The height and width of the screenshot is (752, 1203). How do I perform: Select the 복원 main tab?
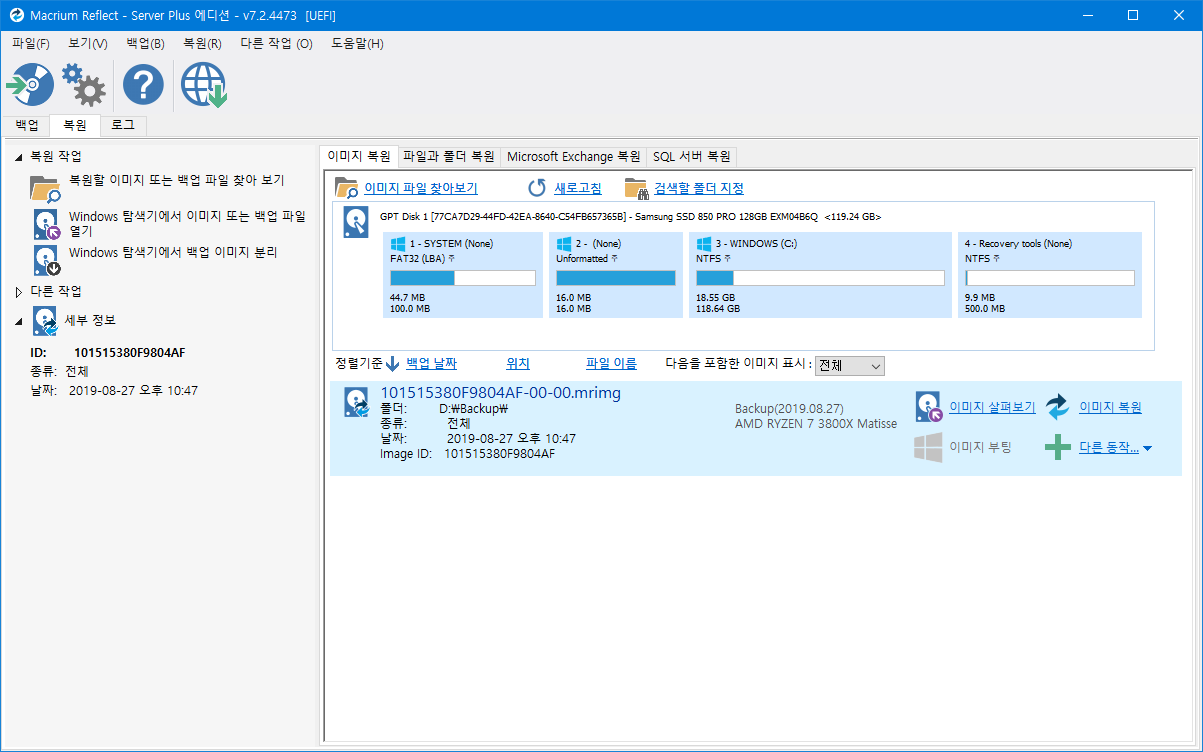[x=74, y=125]
